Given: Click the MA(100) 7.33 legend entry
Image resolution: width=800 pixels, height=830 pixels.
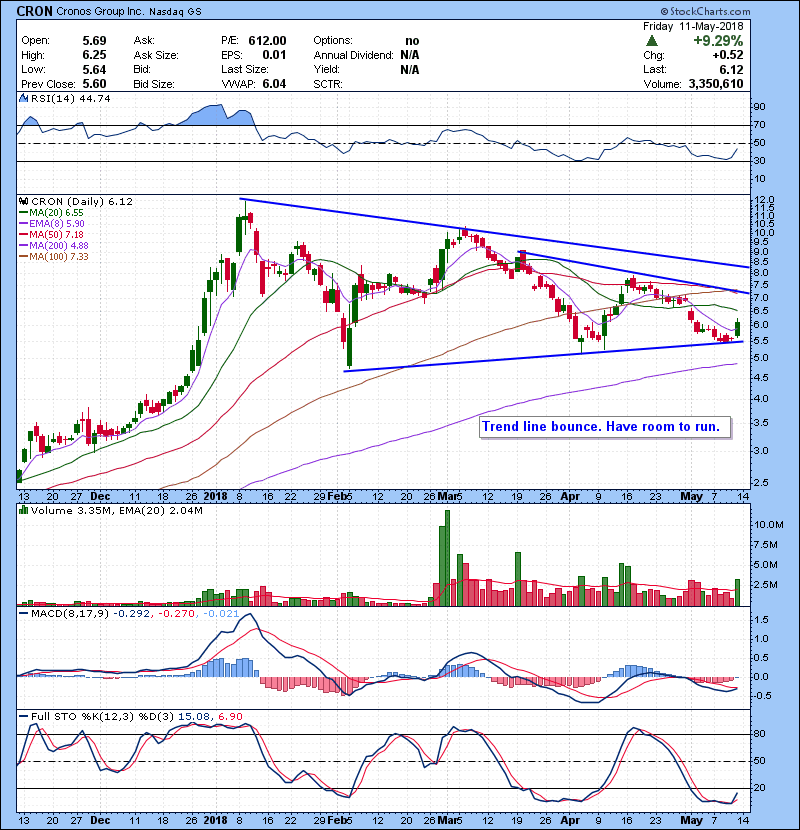Looking at the screenshot, I should click(59, 257).
